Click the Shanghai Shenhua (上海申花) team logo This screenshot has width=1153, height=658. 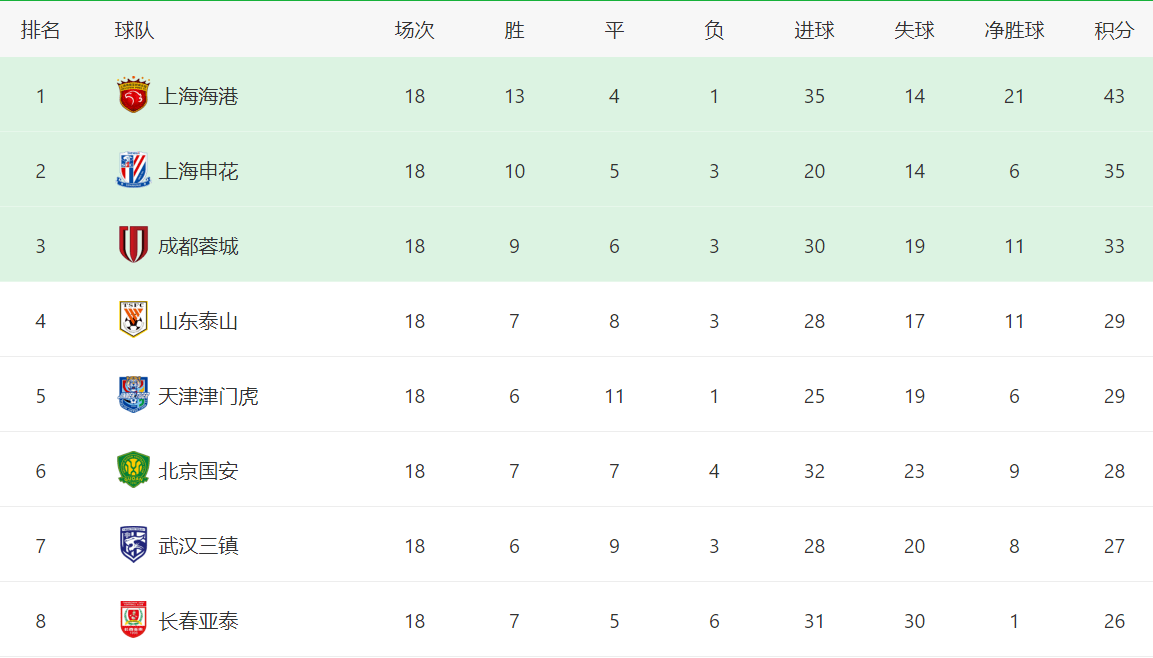(133, 170)
